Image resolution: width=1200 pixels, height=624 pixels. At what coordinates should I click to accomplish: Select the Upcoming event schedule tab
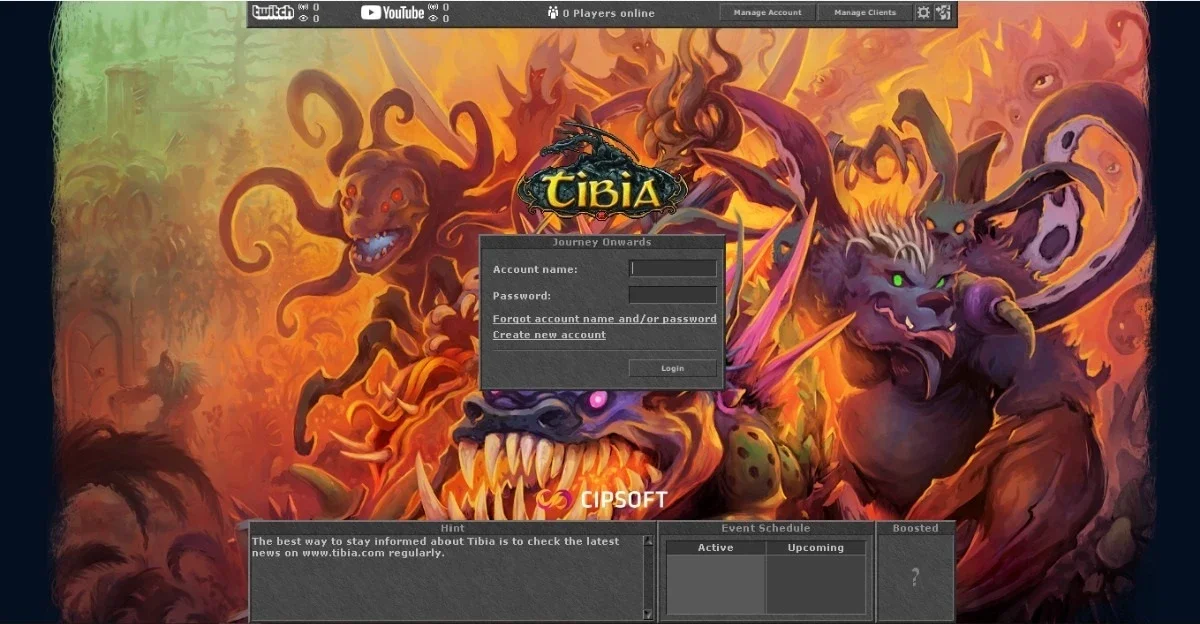[x=816, y=548]
